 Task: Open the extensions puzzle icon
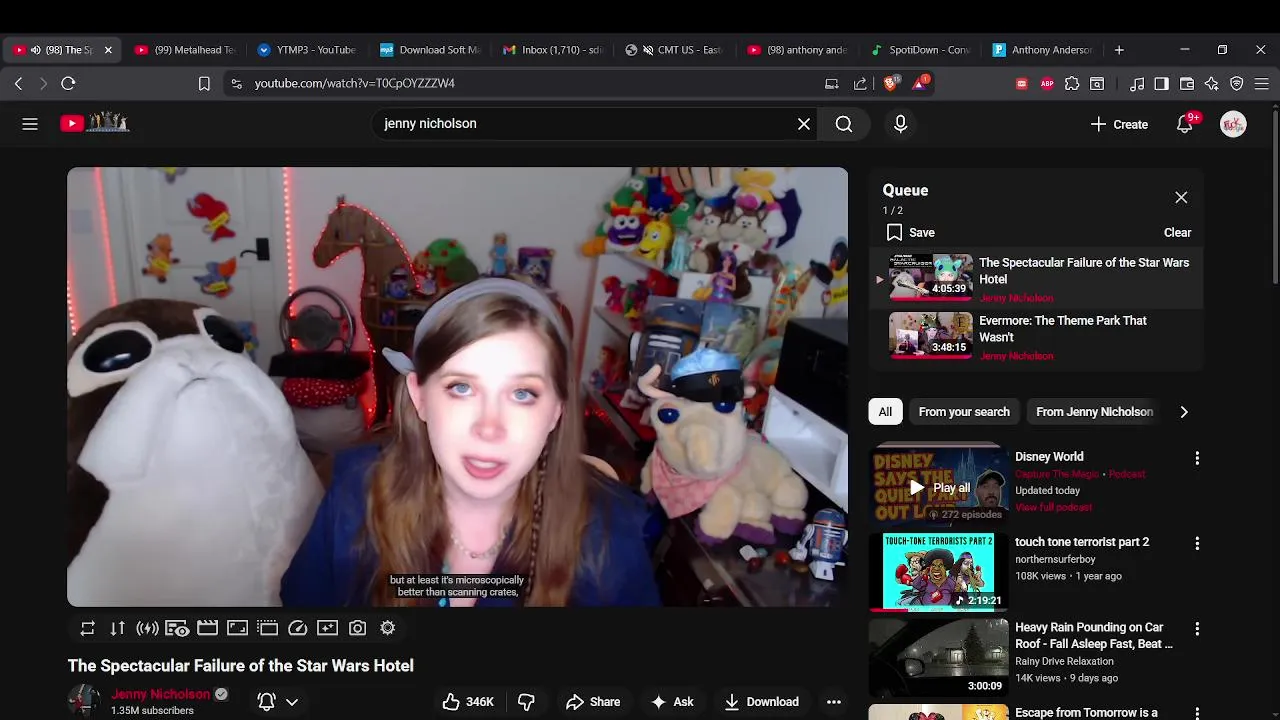(x=1072, y=84)
